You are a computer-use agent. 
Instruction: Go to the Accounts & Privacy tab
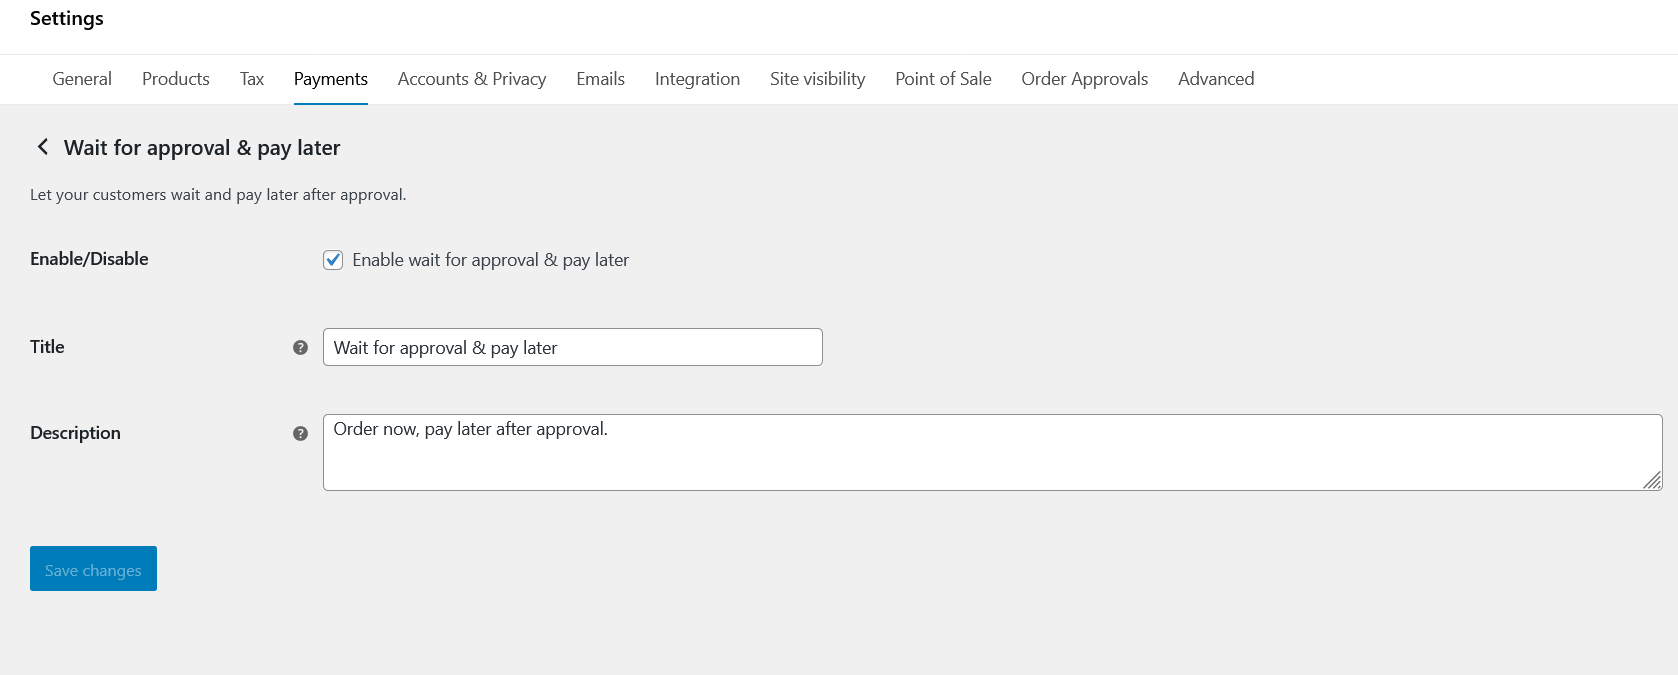pyautogui.click(x=472, y=79)
